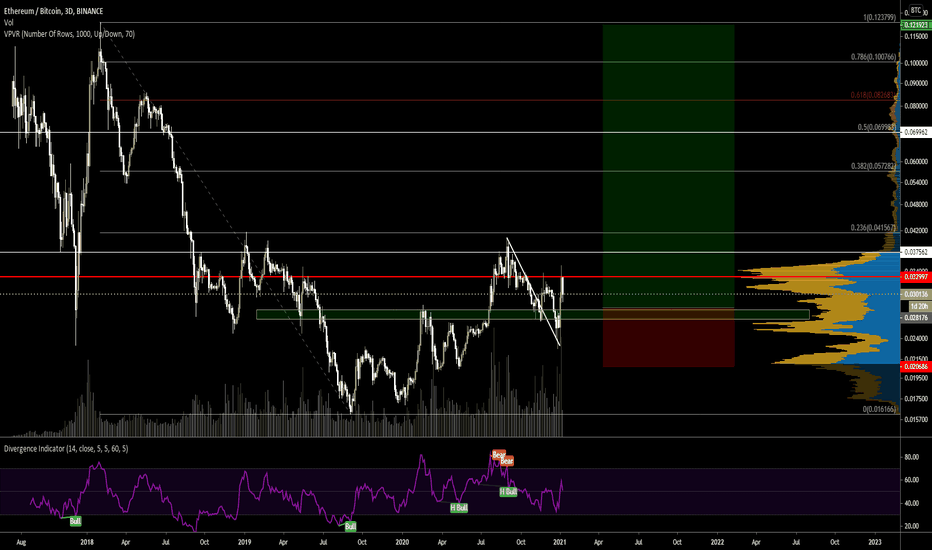Screen dimensions: 932x550
Task: Click the 0.030136 current price tag
Action: click(916, 294)
